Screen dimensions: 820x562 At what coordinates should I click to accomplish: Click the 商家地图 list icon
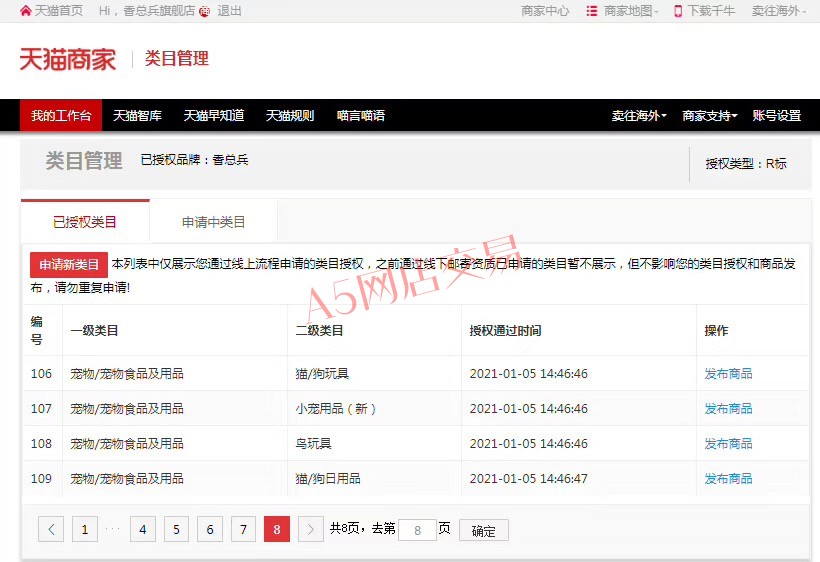tap(591, 10)
